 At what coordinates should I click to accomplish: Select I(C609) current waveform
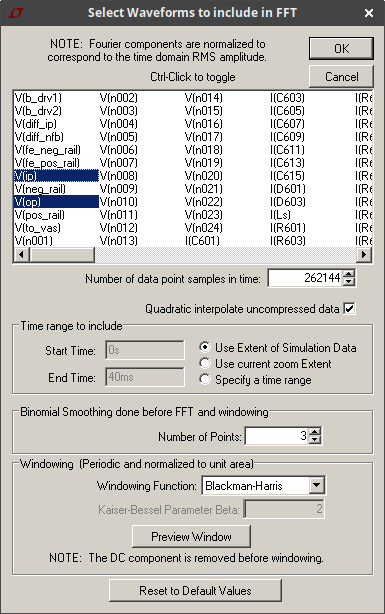(287, 137)
